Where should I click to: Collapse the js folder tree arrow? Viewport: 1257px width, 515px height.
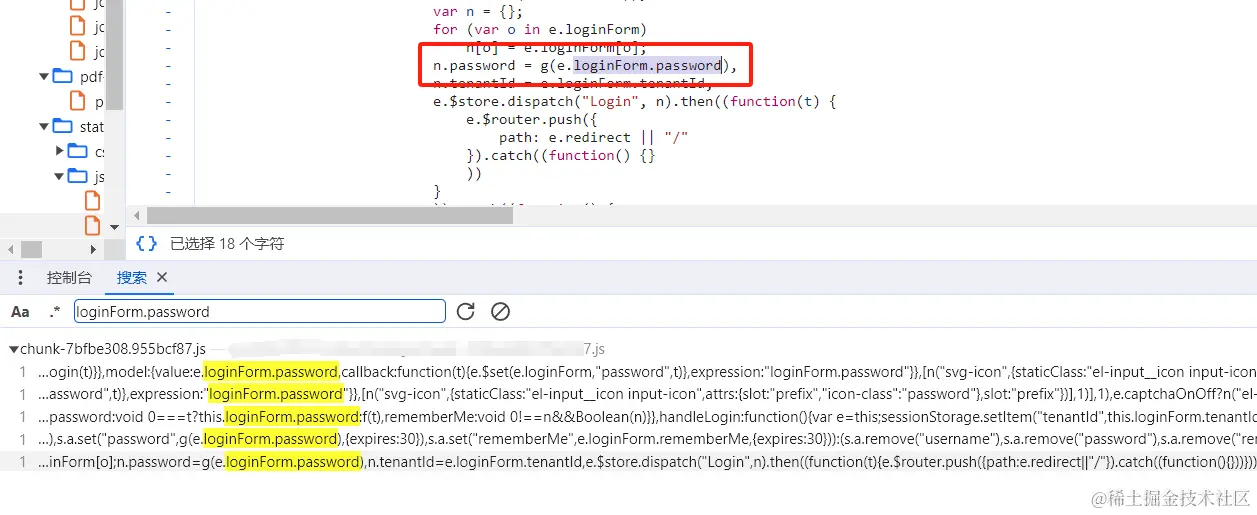(x=60, y=177)
